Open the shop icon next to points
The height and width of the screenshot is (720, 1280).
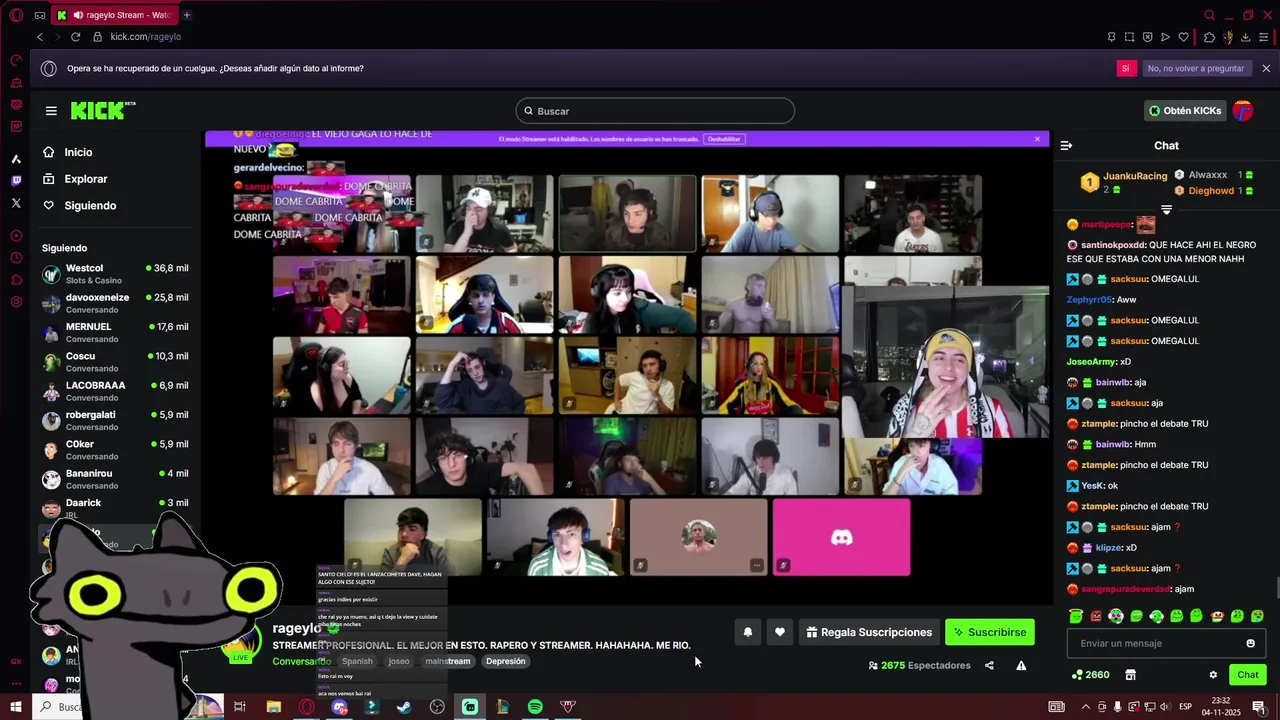coord(1130,675)
